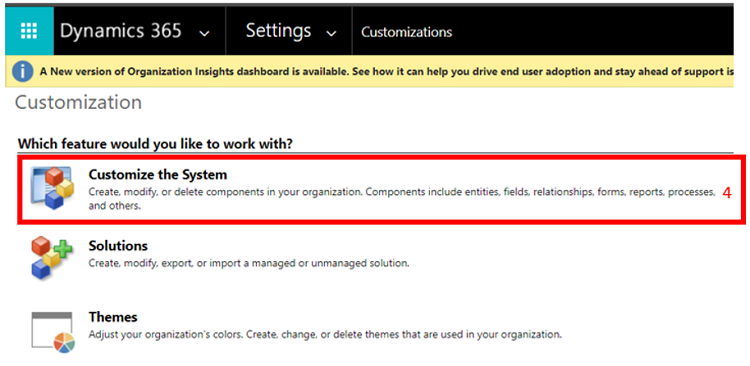Screen dimensions: 750x366
Task: Open the app launcher waffle icon
Action: pyautogui.click(x=29, y=31)
